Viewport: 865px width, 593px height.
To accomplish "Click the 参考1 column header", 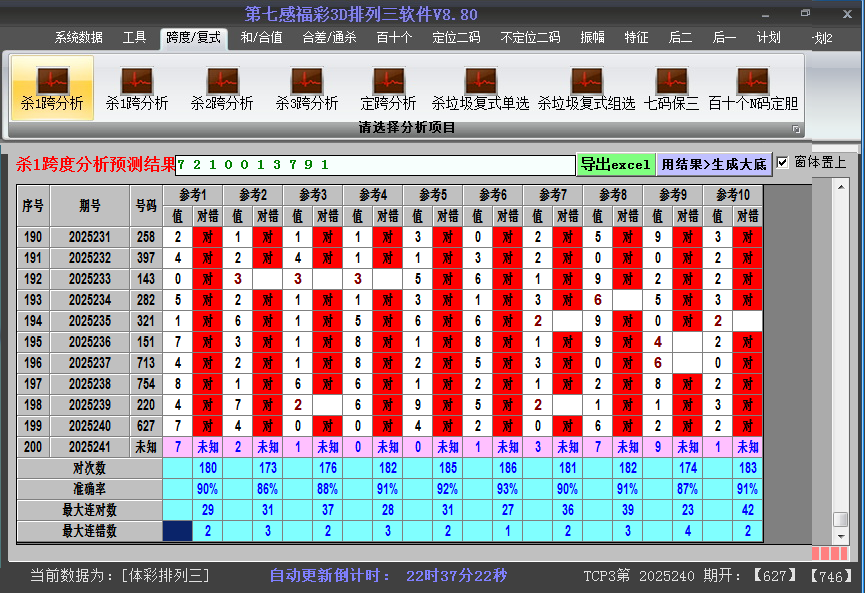I will point(193,194).
